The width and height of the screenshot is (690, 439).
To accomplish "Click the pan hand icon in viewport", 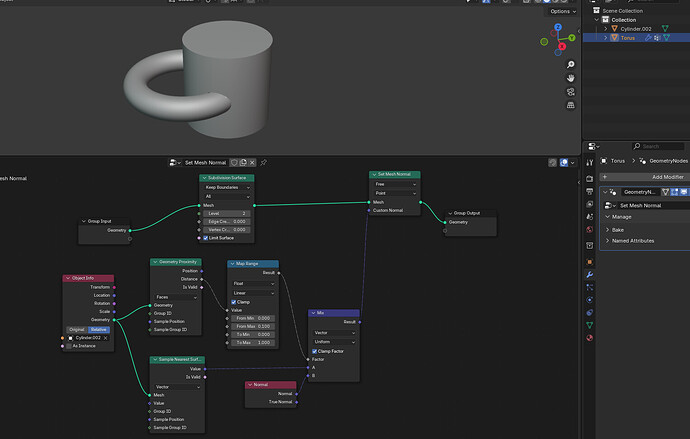I will [x=570, y=78].
